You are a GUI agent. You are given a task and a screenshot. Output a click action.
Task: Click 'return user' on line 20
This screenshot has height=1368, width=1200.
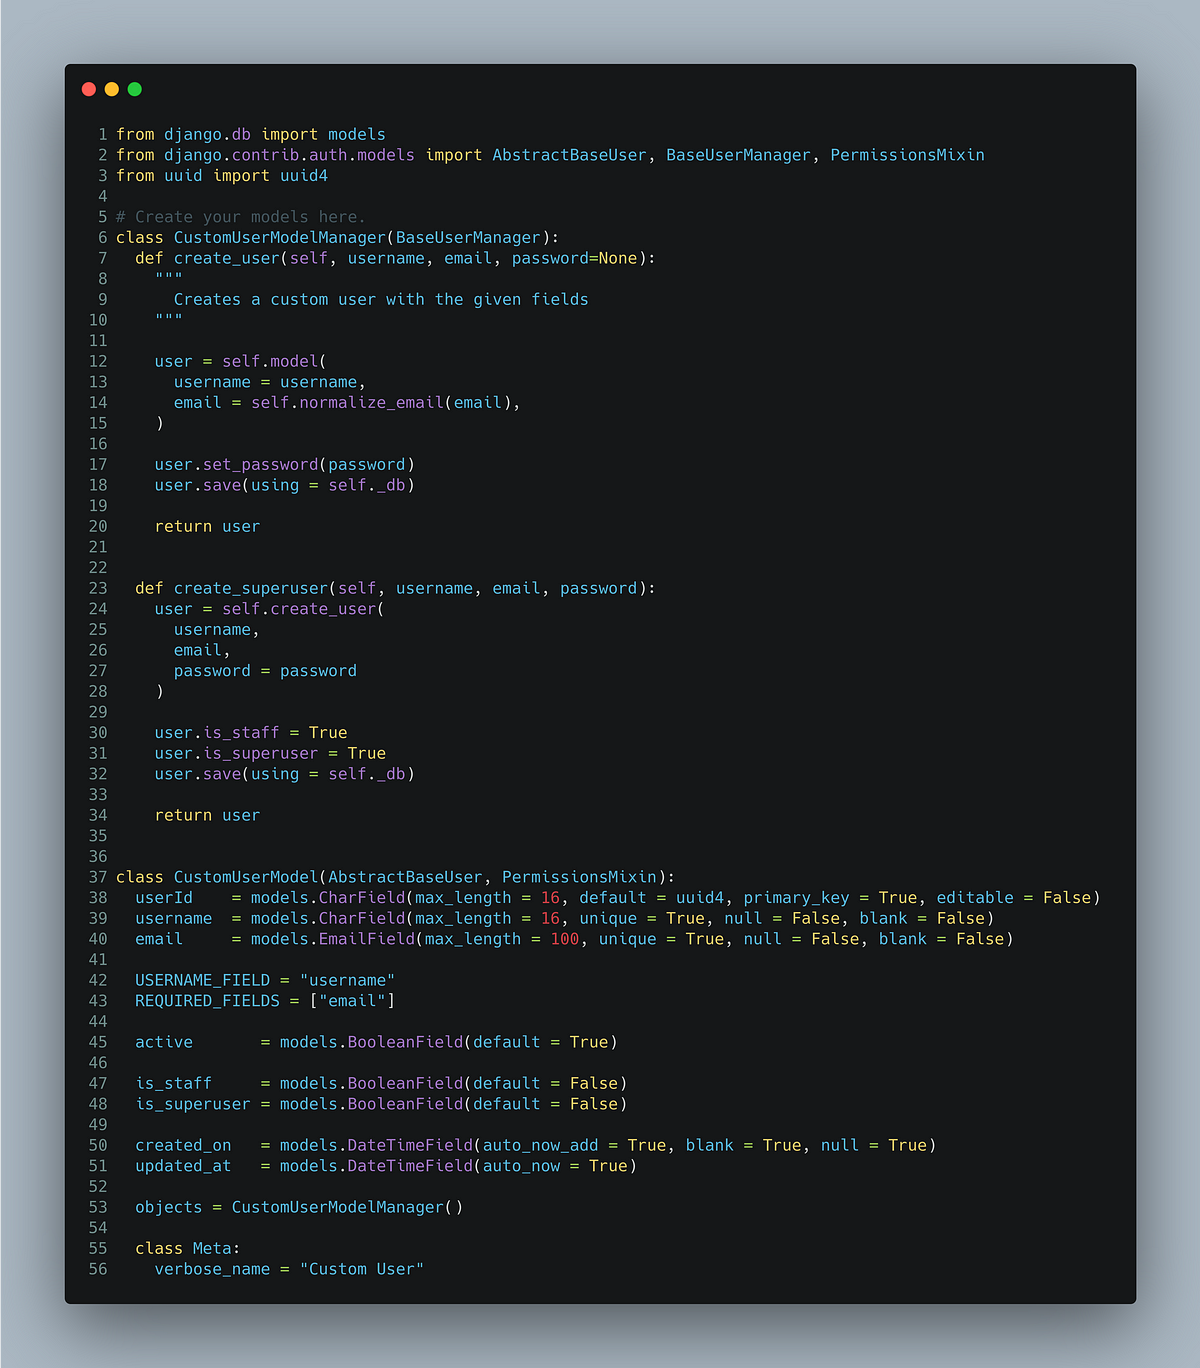207,527
